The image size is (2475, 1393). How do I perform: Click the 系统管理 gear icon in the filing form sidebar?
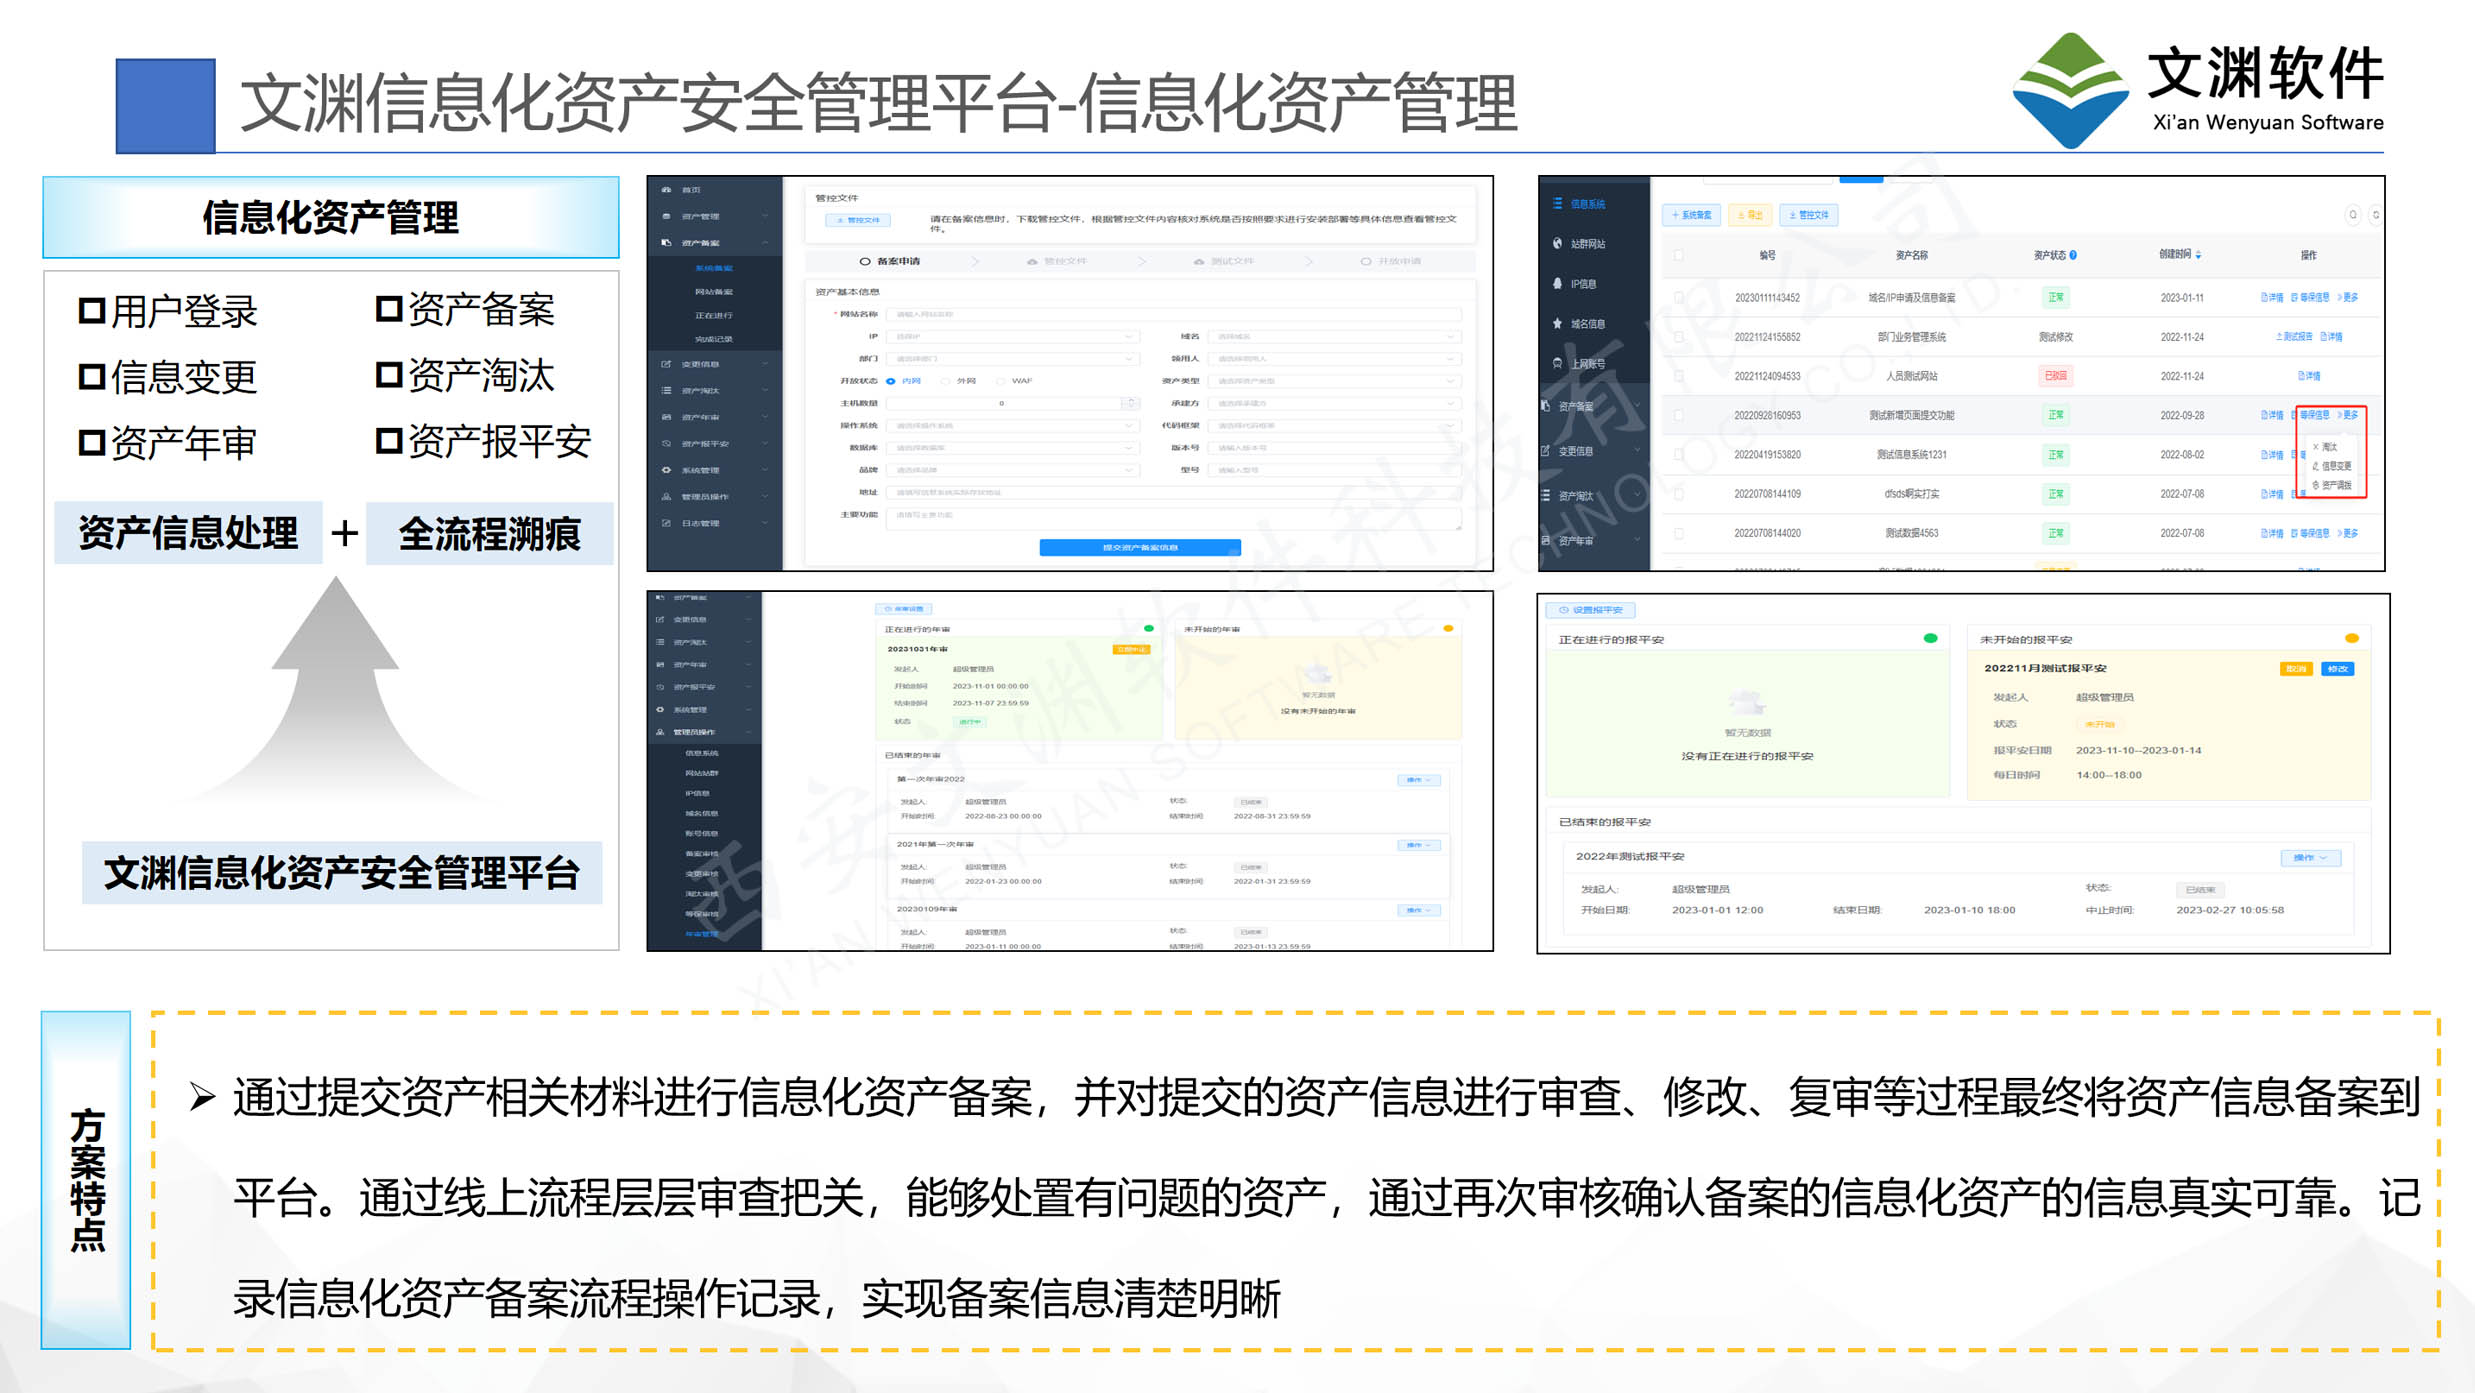[667, 470]
